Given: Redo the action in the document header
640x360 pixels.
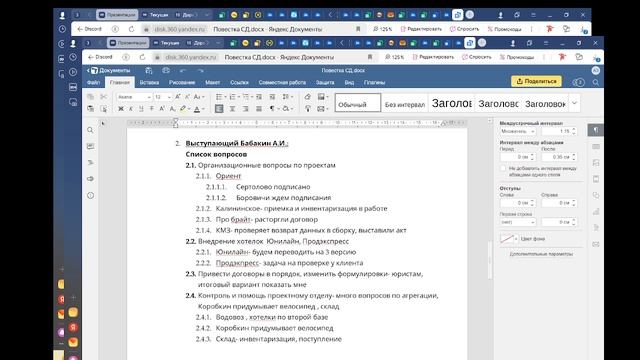Looking at the screenshot, I should point(200,71).
